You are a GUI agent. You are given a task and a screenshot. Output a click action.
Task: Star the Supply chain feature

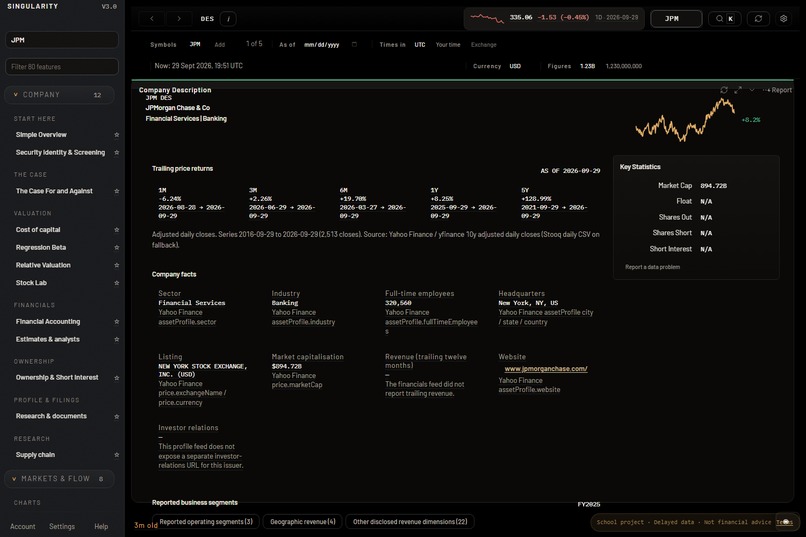pos(117,455)
